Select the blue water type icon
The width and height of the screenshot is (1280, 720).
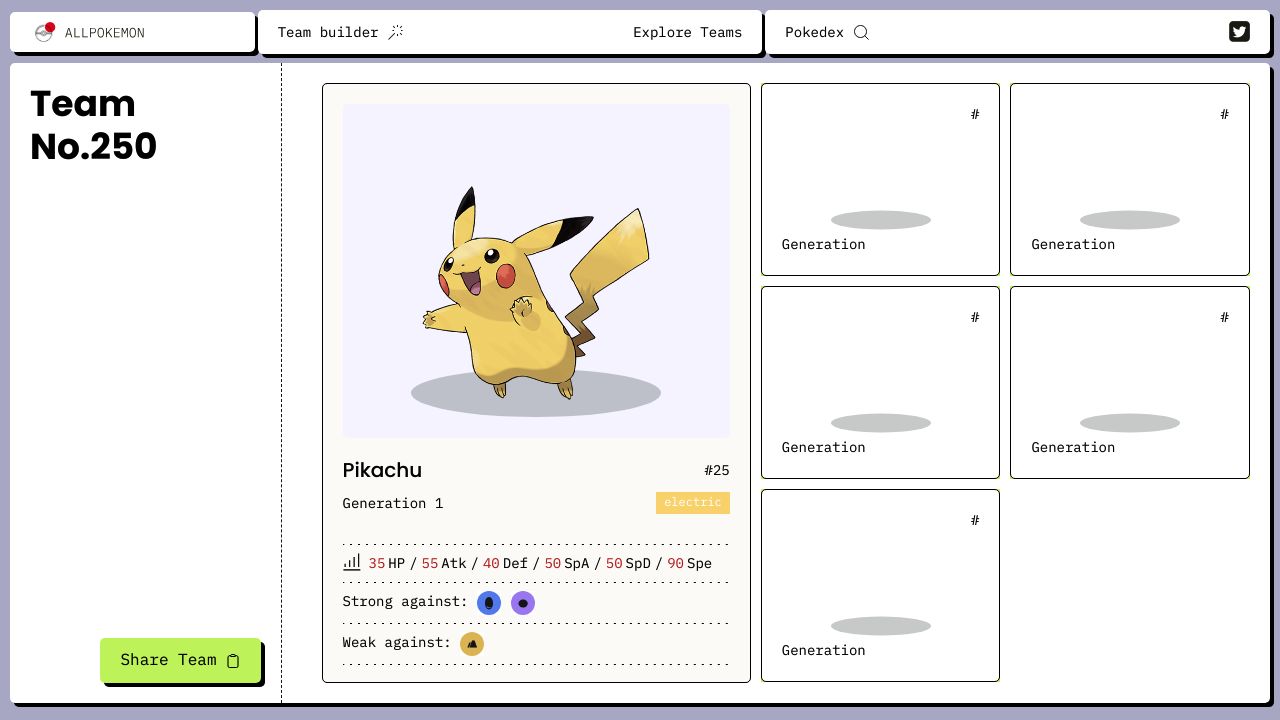point(489,603)
